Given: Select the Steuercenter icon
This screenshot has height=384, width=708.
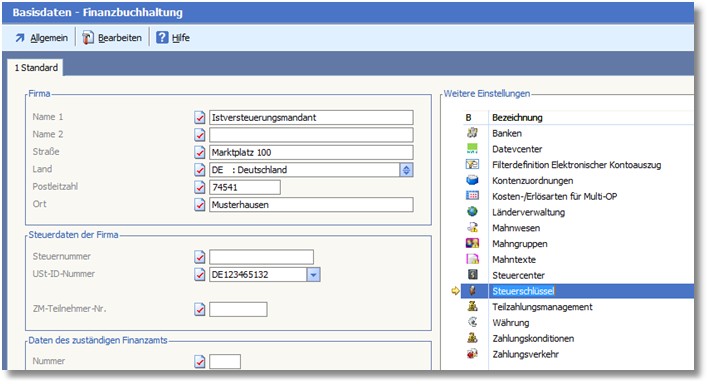Looking at the screenshot, I should pyautogui.click(x=472, y=275).
